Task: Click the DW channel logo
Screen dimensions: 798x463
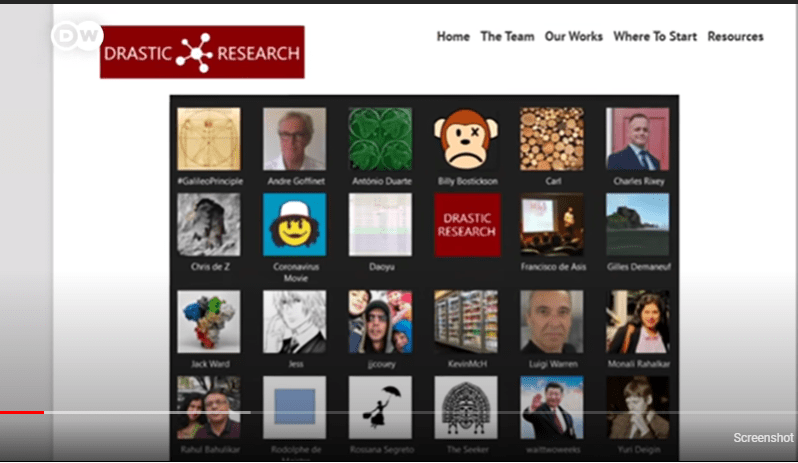Action: click(x=77, y=36)
